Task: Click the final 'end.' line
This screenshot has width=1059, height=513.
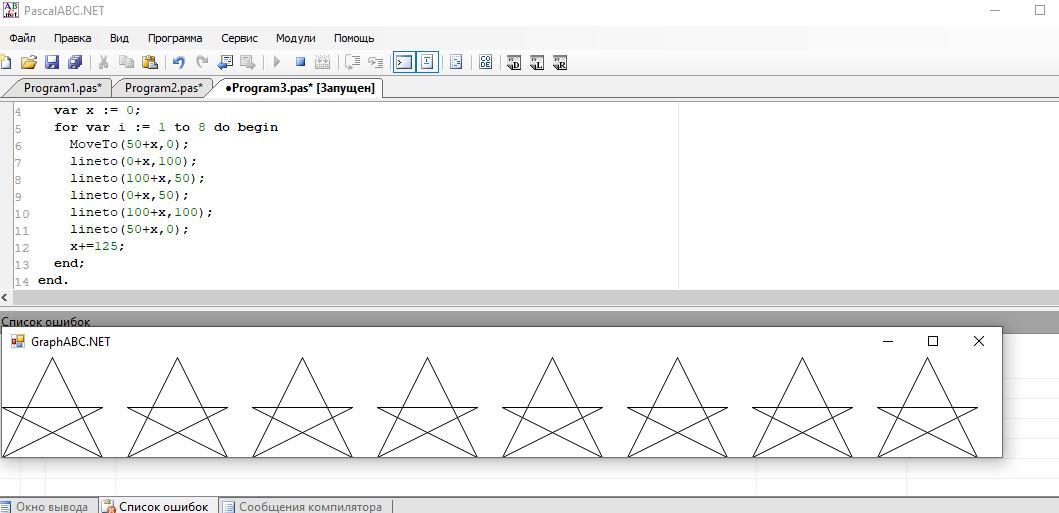Action: tap(53, 280)
